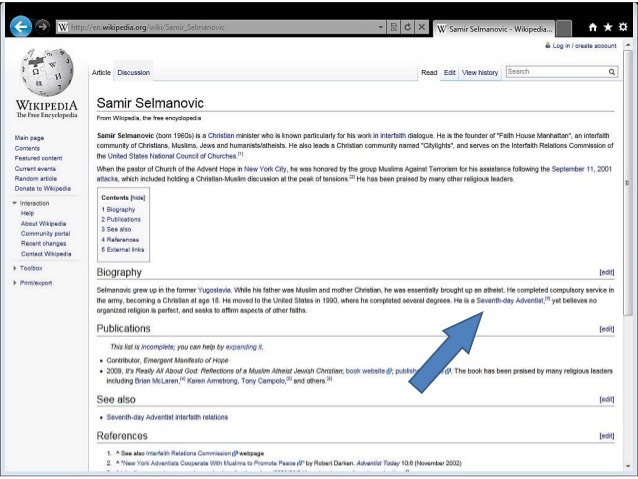Hide the Contents box via [hide]
The width and height of the screenshot is (638, 479).
tap(138, 198)
